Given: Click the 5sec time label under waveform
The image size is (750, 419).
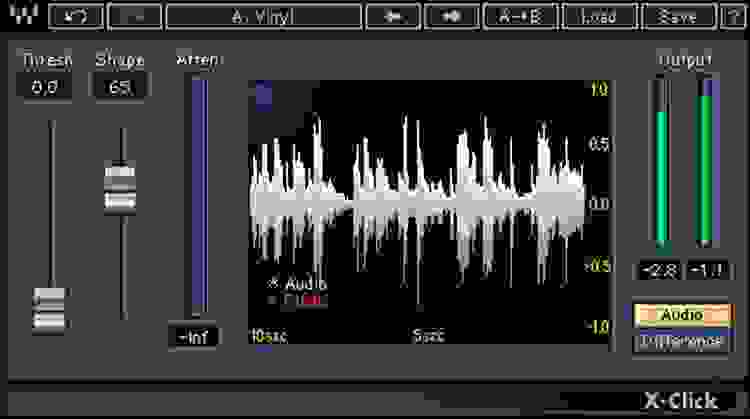Looking at the screenshot, I should point(429,335).
